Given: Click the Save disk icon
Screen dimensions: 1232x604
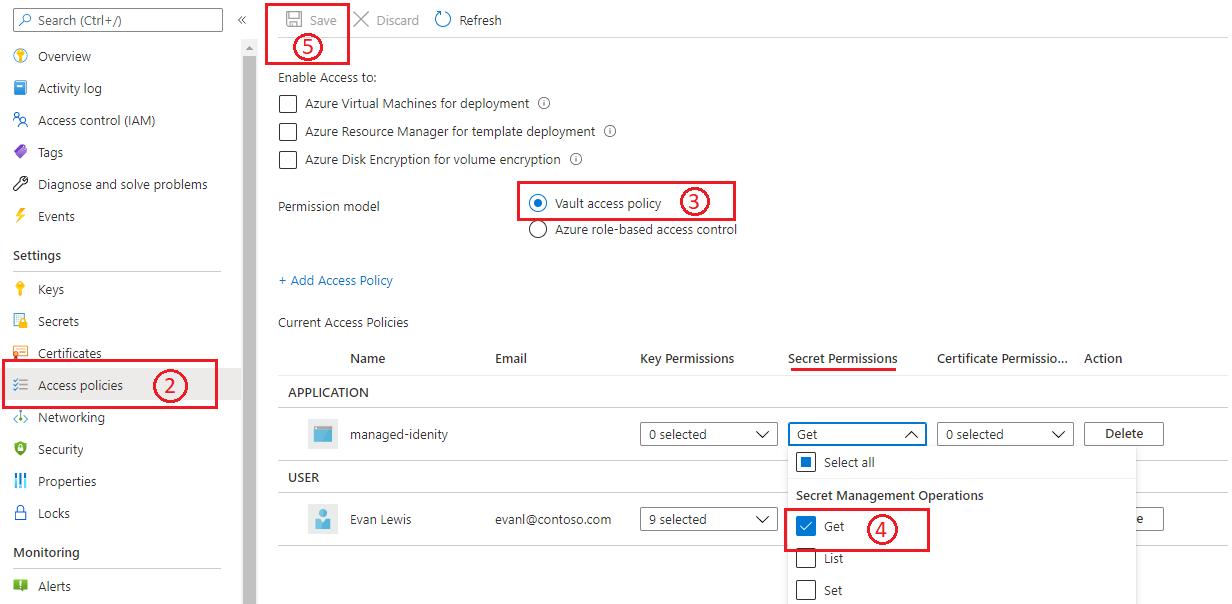Looking at the screenshot, I should (x=294, y=20).
